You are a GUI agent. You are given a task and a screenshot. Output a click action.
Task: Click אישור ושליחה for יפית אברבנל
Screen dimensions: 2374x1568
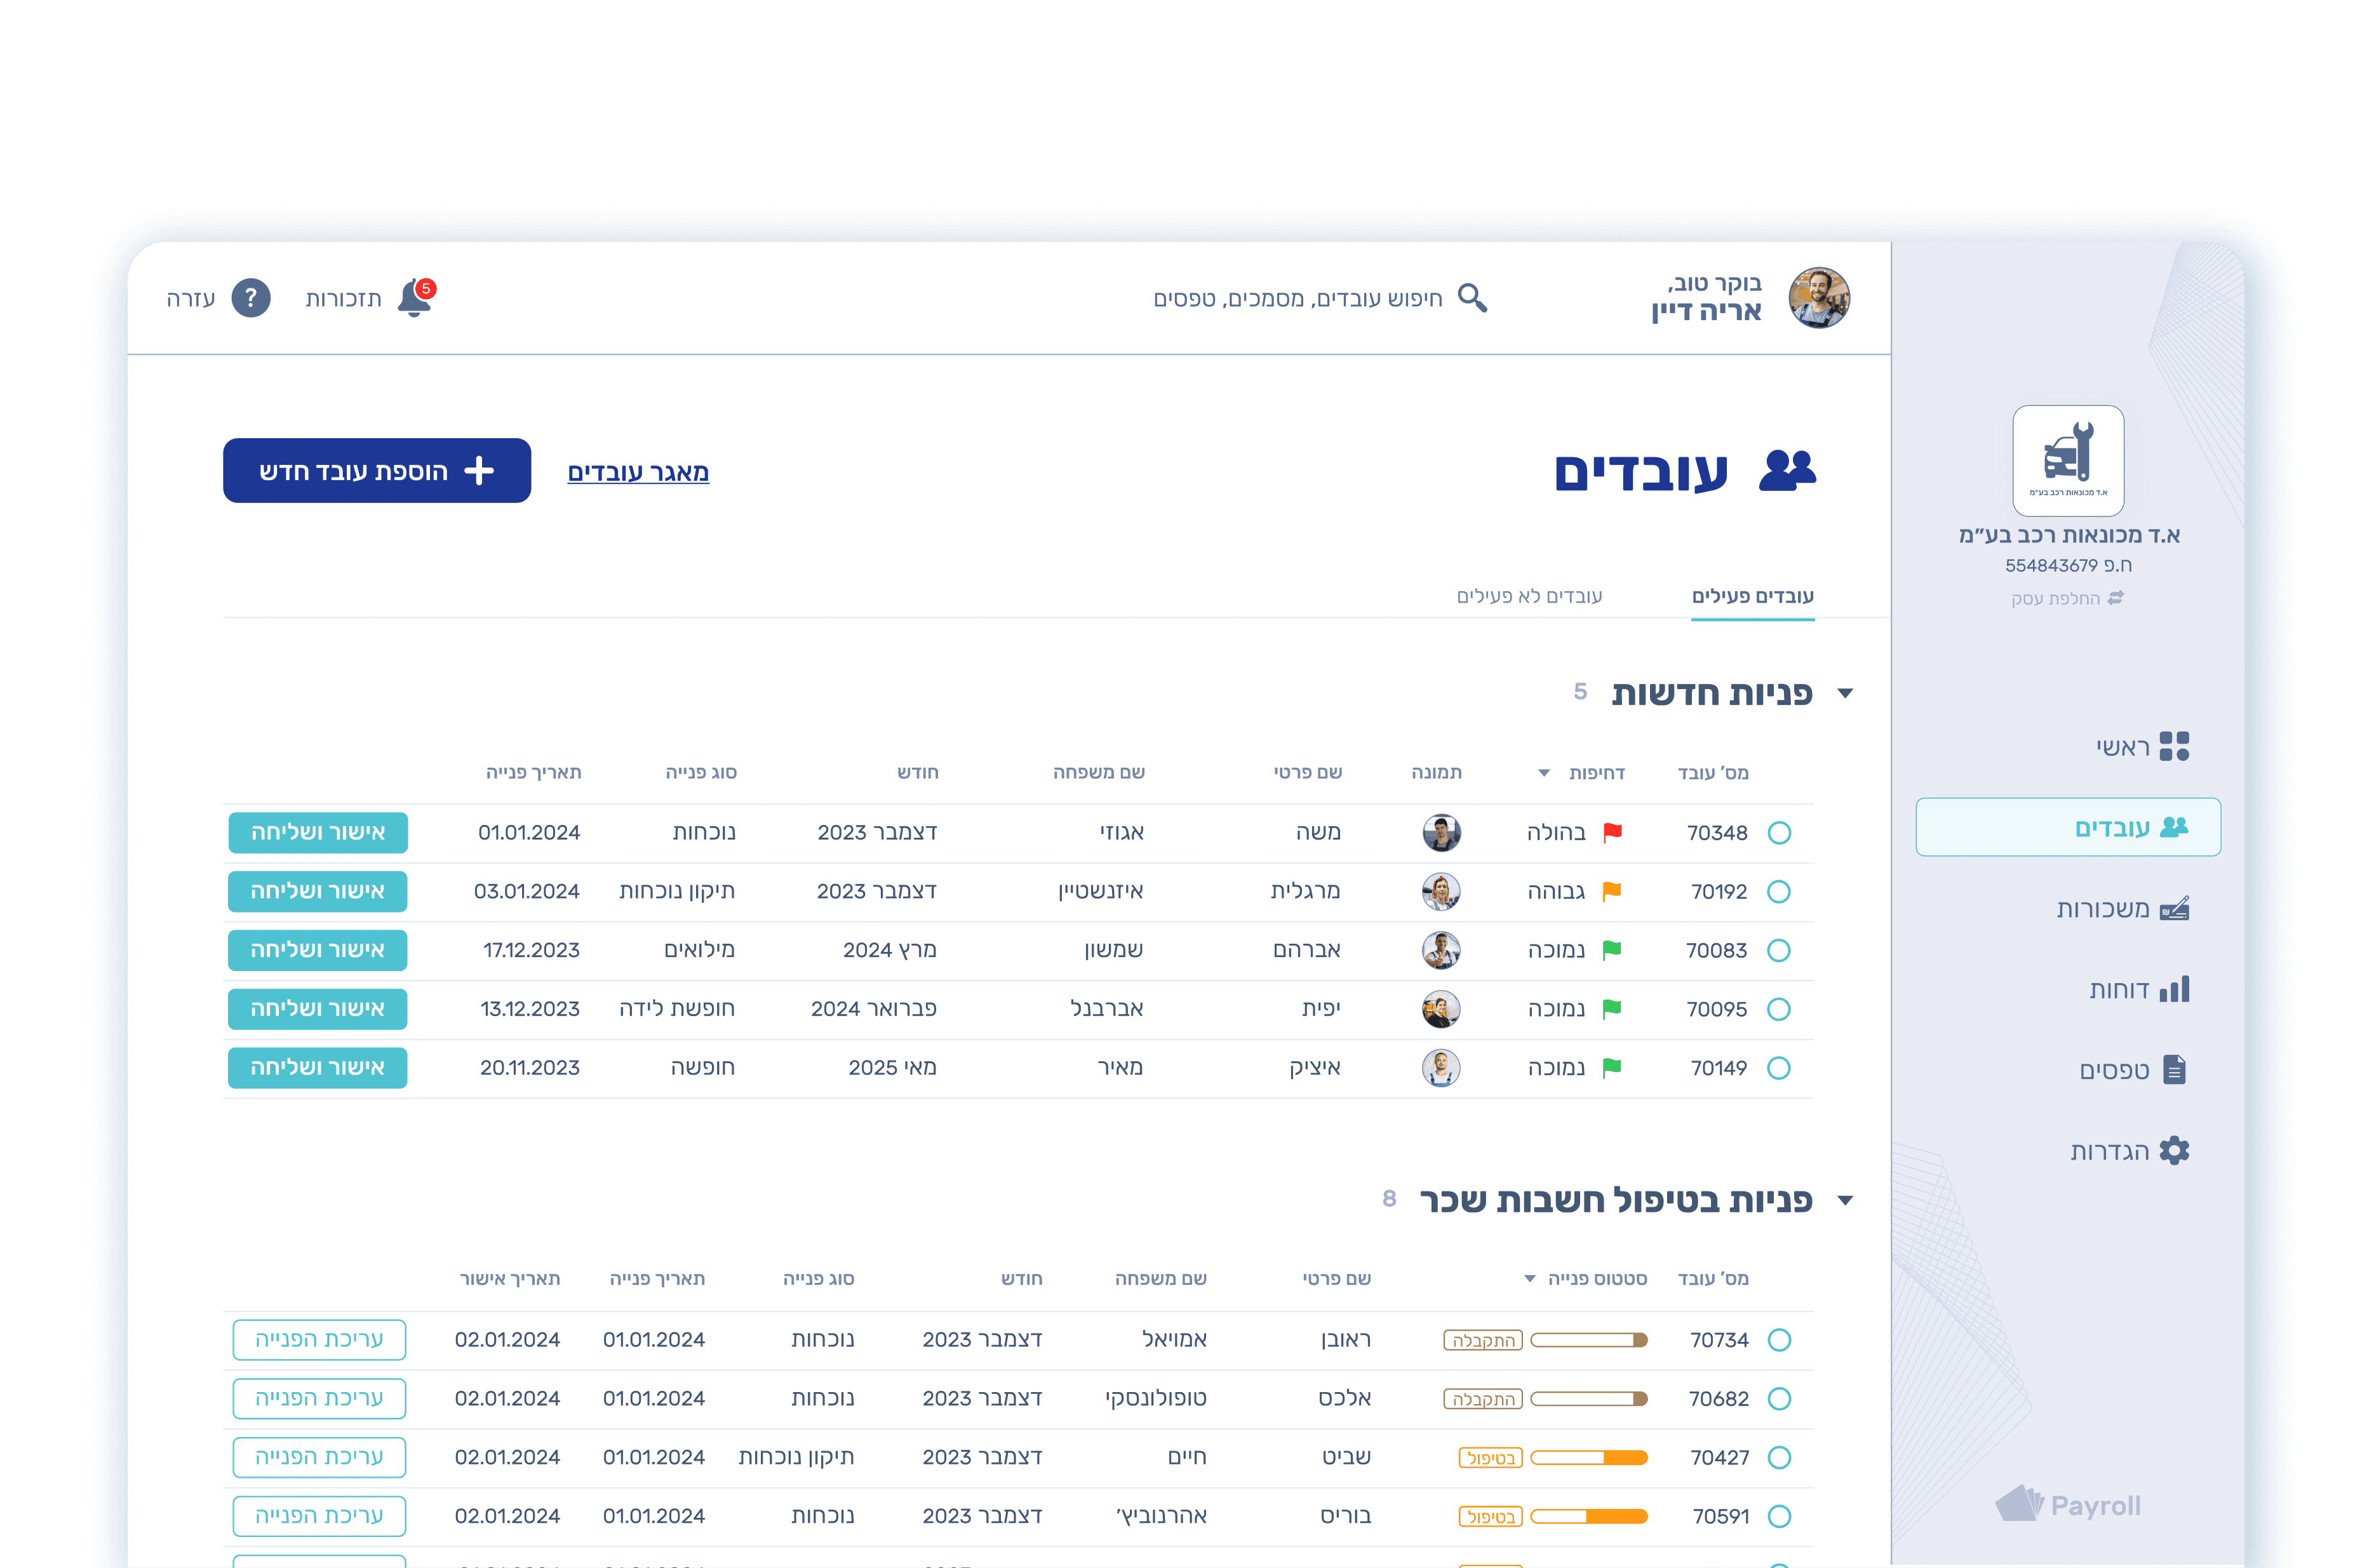pos(318,1009)
